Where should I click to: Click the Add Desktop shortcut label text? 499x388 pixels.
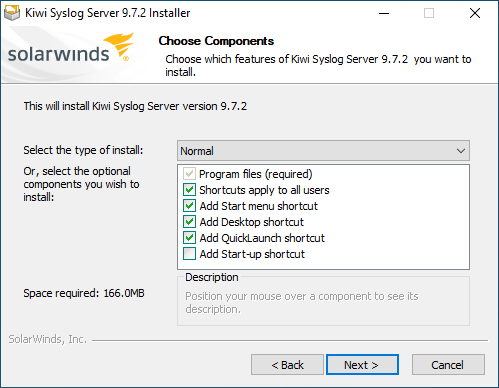tap(252, 222)
